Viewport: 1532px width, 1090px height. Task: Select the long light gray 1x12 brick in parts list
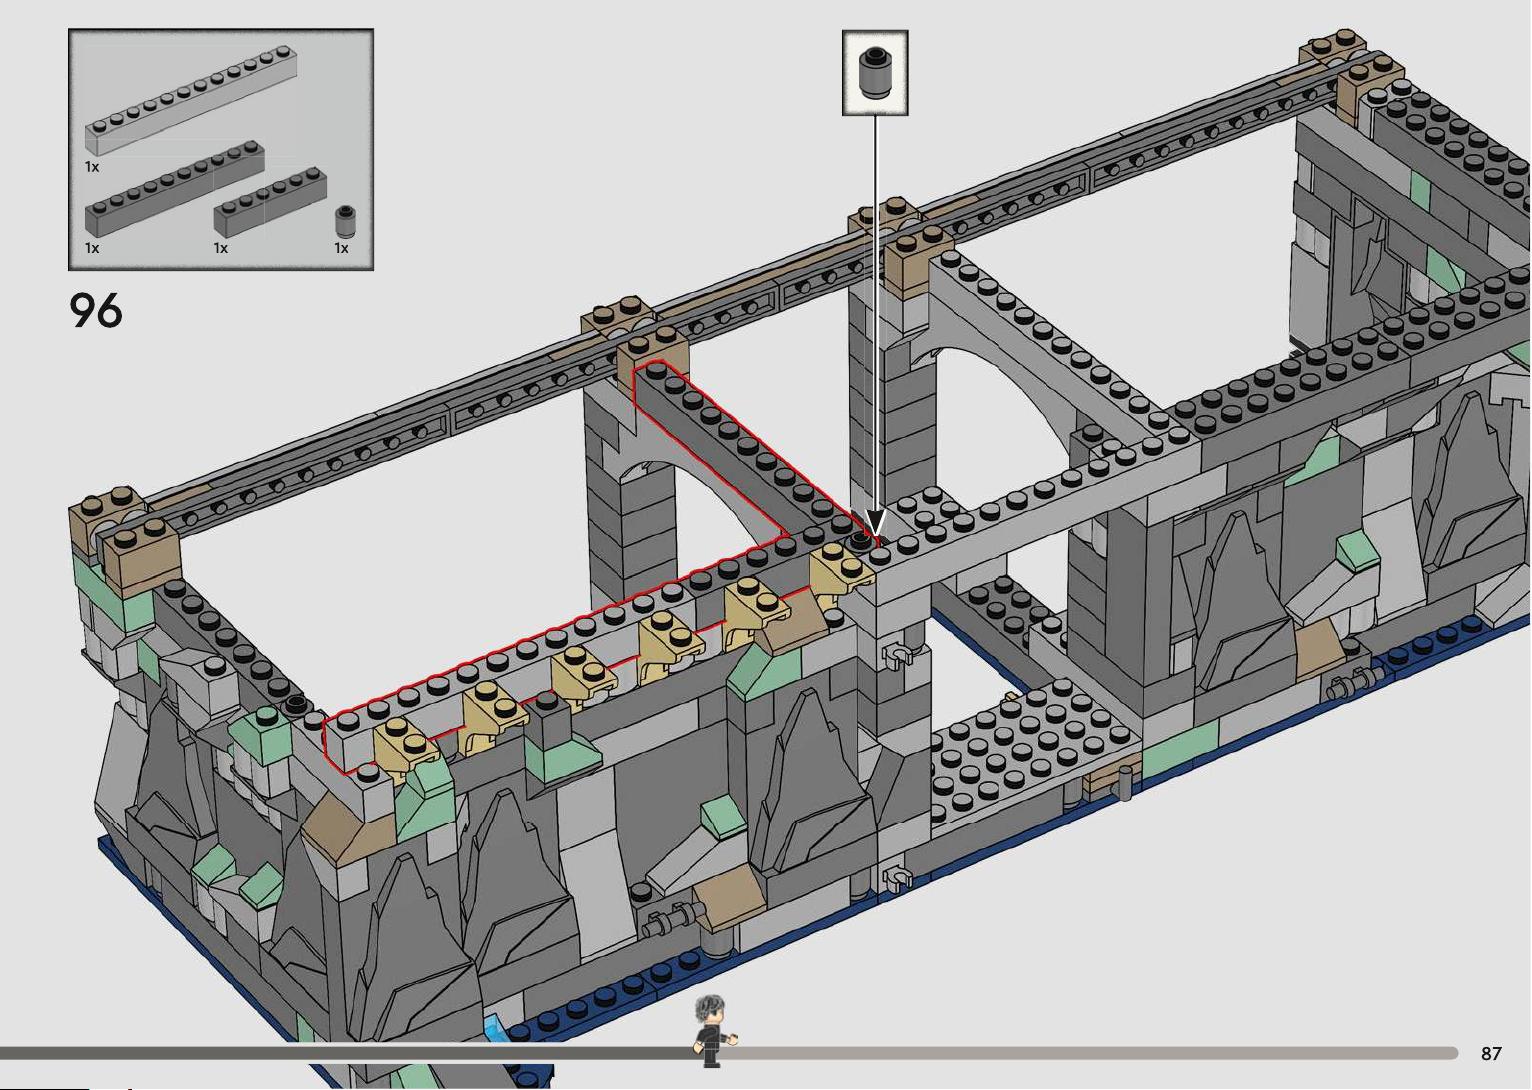(193, 100)
